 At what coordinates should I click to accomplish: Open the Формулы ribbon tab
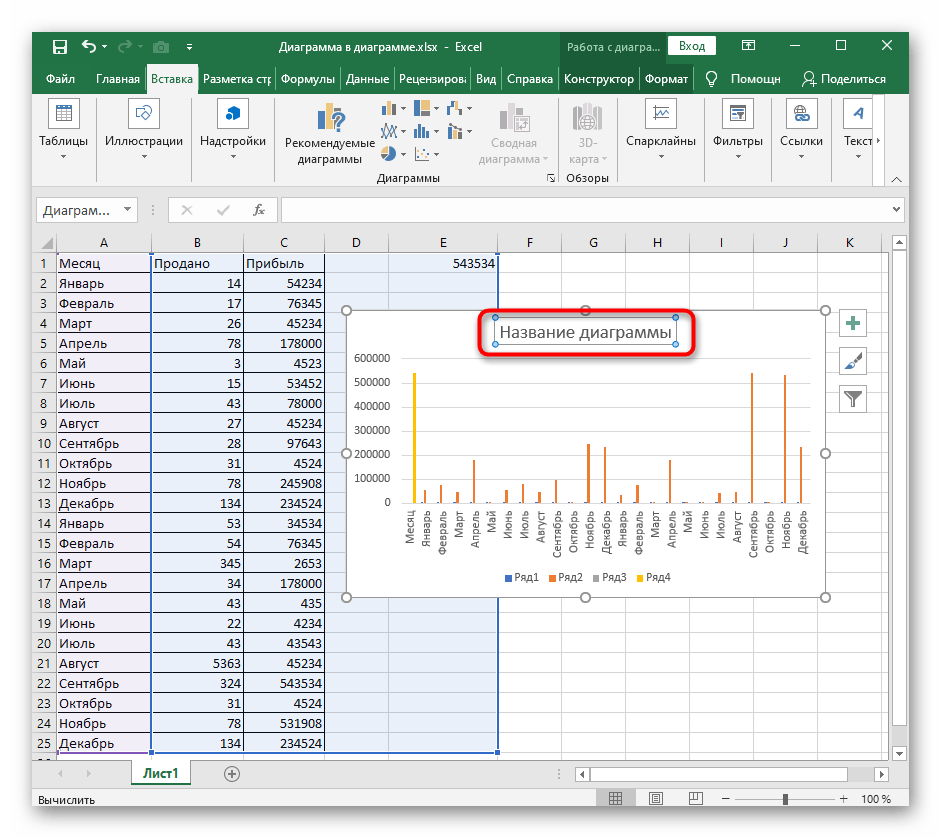point(307,79)
